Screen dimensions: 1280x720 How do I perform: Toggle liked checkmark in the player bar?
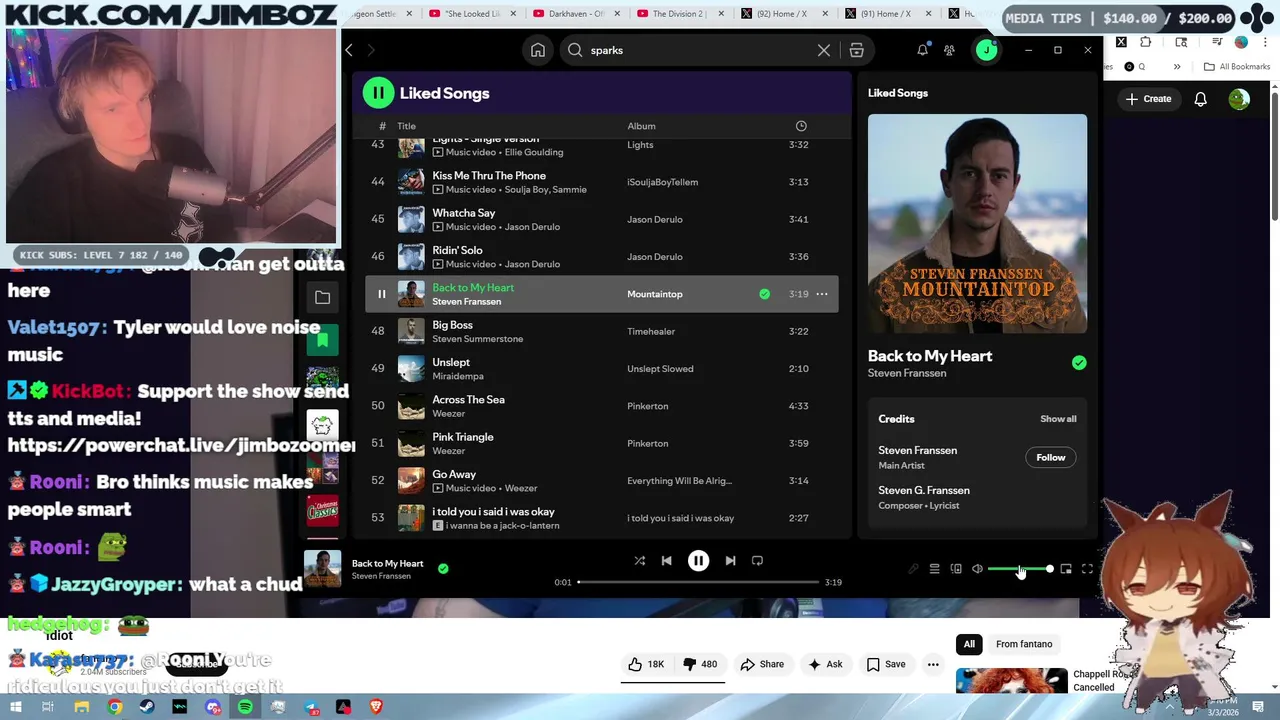tap(443, 568)
